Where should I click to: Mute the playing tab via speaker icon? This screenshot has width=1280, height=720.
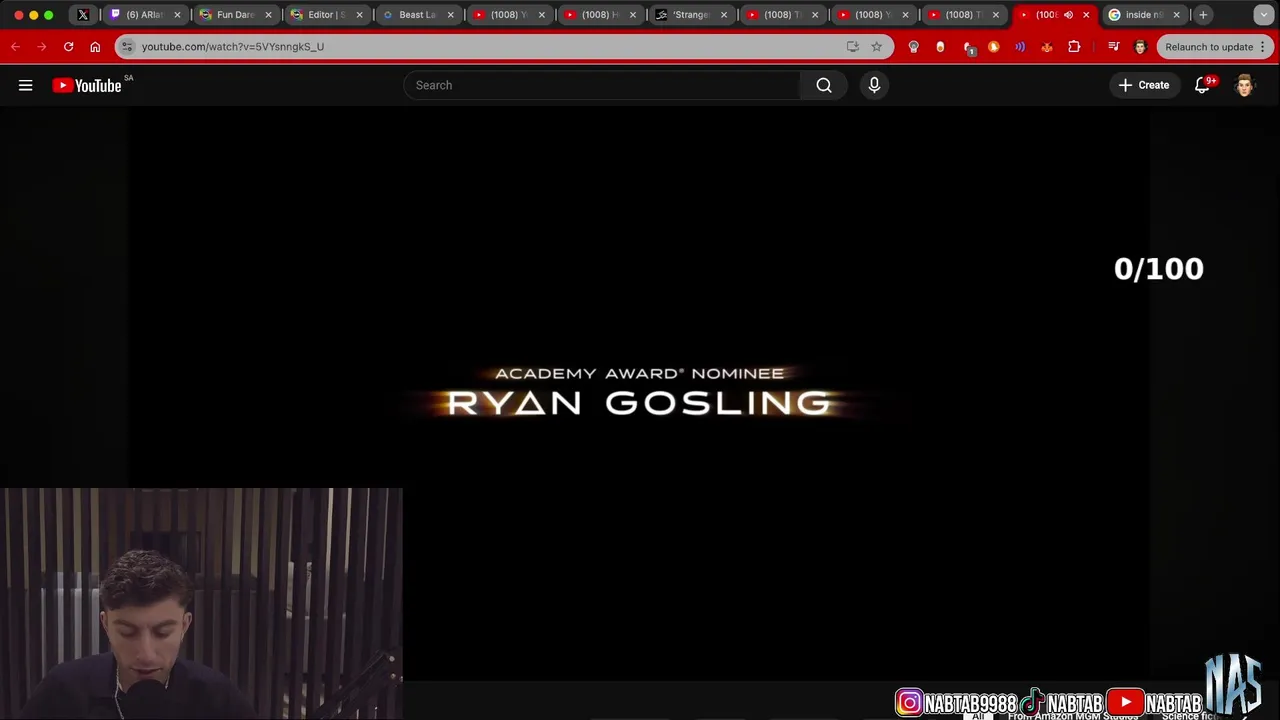[x=1068, y=15]
